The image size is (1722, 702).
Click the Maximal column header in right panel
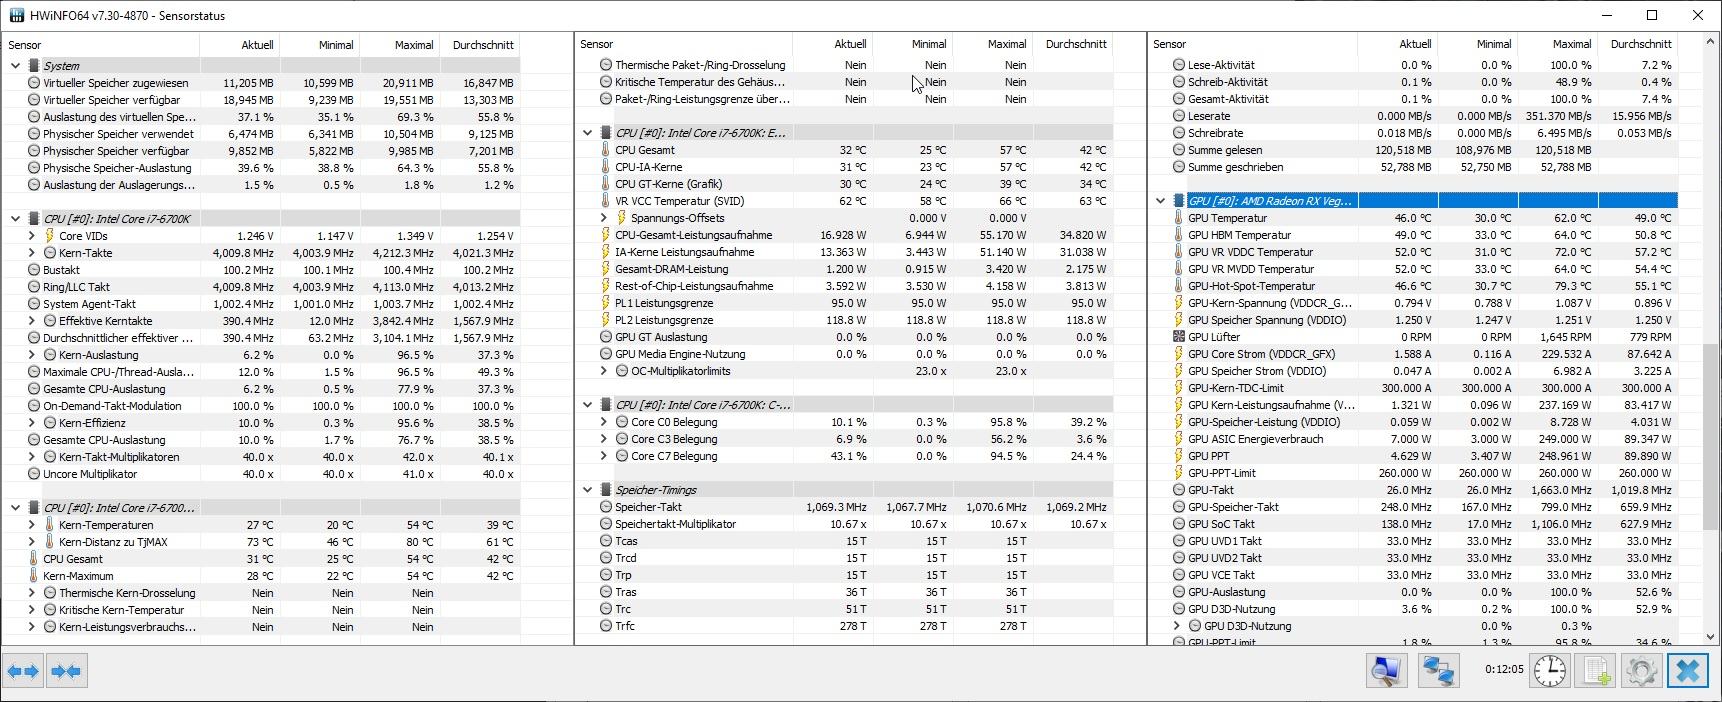tap(1557, 44)
